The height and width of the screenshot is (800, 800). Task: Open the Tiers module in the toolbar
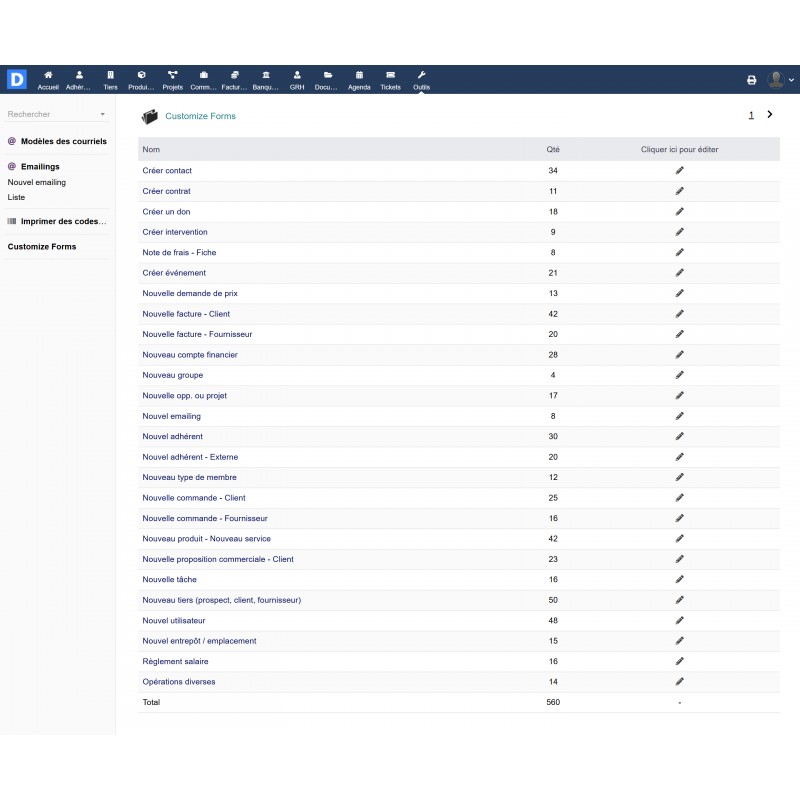tap(110, 78)
